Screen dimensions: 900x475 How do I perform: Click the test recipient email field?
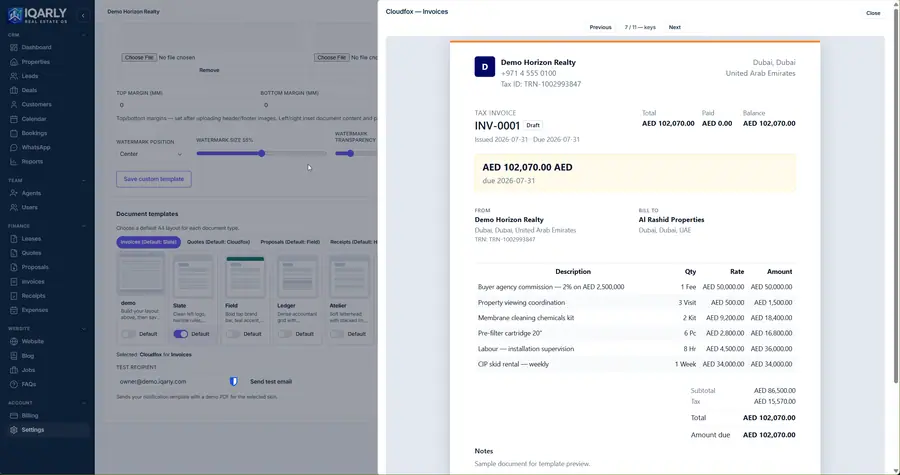(x=170, y=381)
